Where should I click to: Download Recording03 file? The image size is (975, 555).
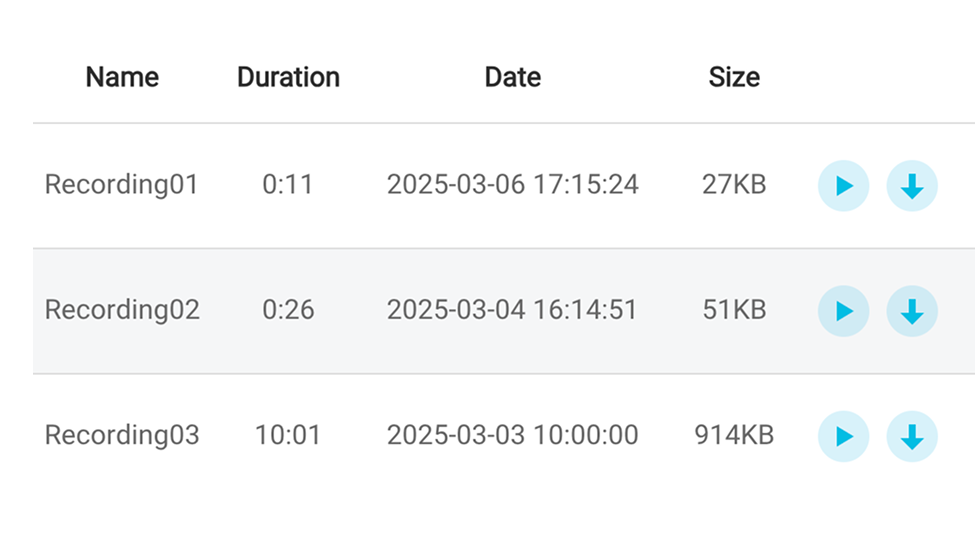click(912, 436)
